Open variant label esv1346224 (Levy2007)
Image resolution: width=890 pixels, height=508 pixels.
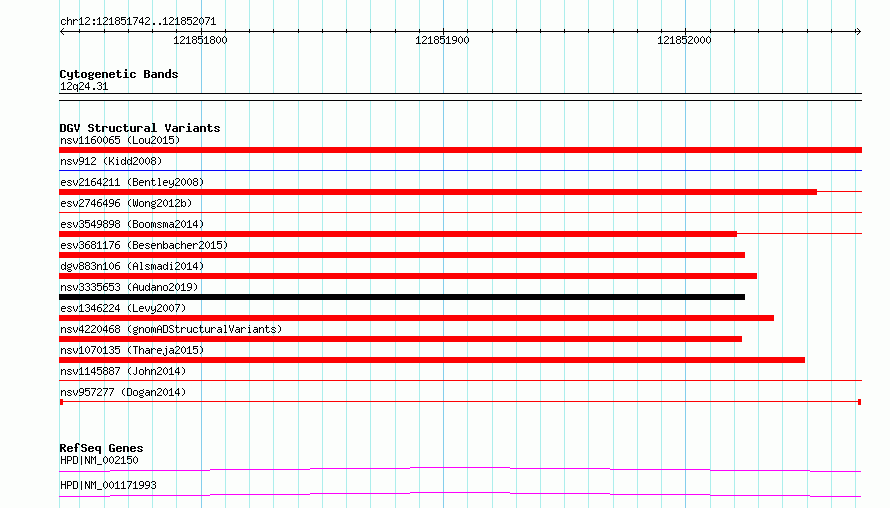click(123, 308)
